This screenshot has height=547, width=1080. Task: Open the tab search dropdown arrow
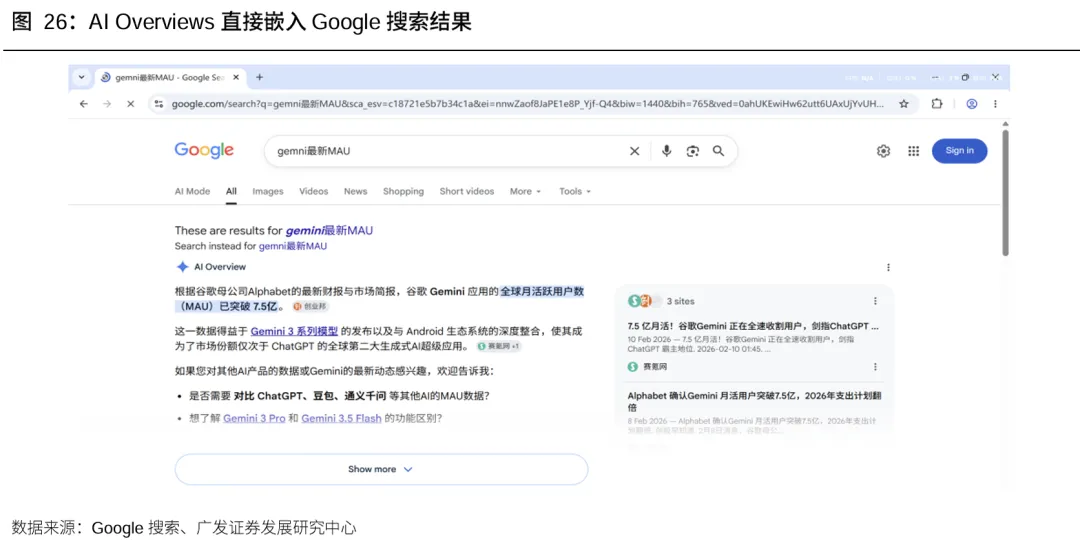coord(81,77)
